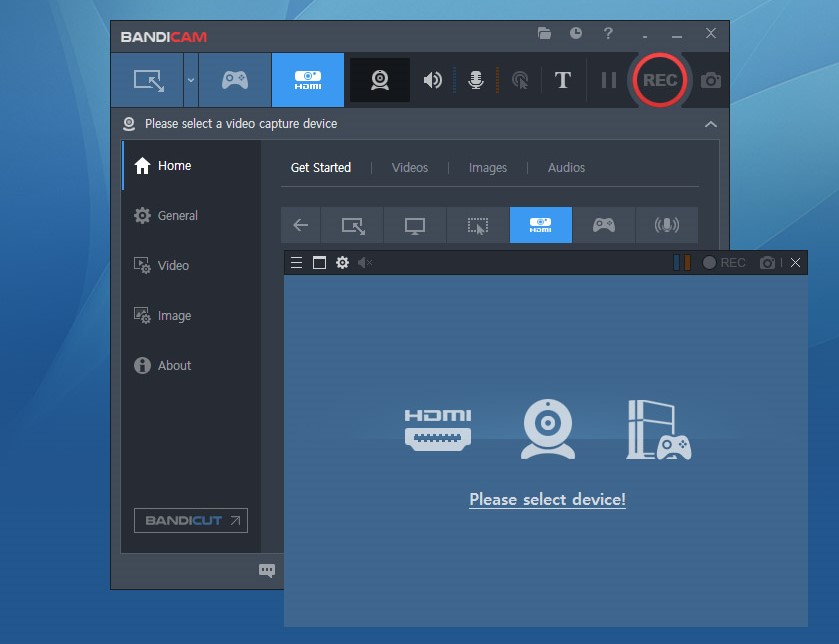Click the BANDICAM logo
The width and height of the screenshot is (839, 644).
click(x=164, y=37)
